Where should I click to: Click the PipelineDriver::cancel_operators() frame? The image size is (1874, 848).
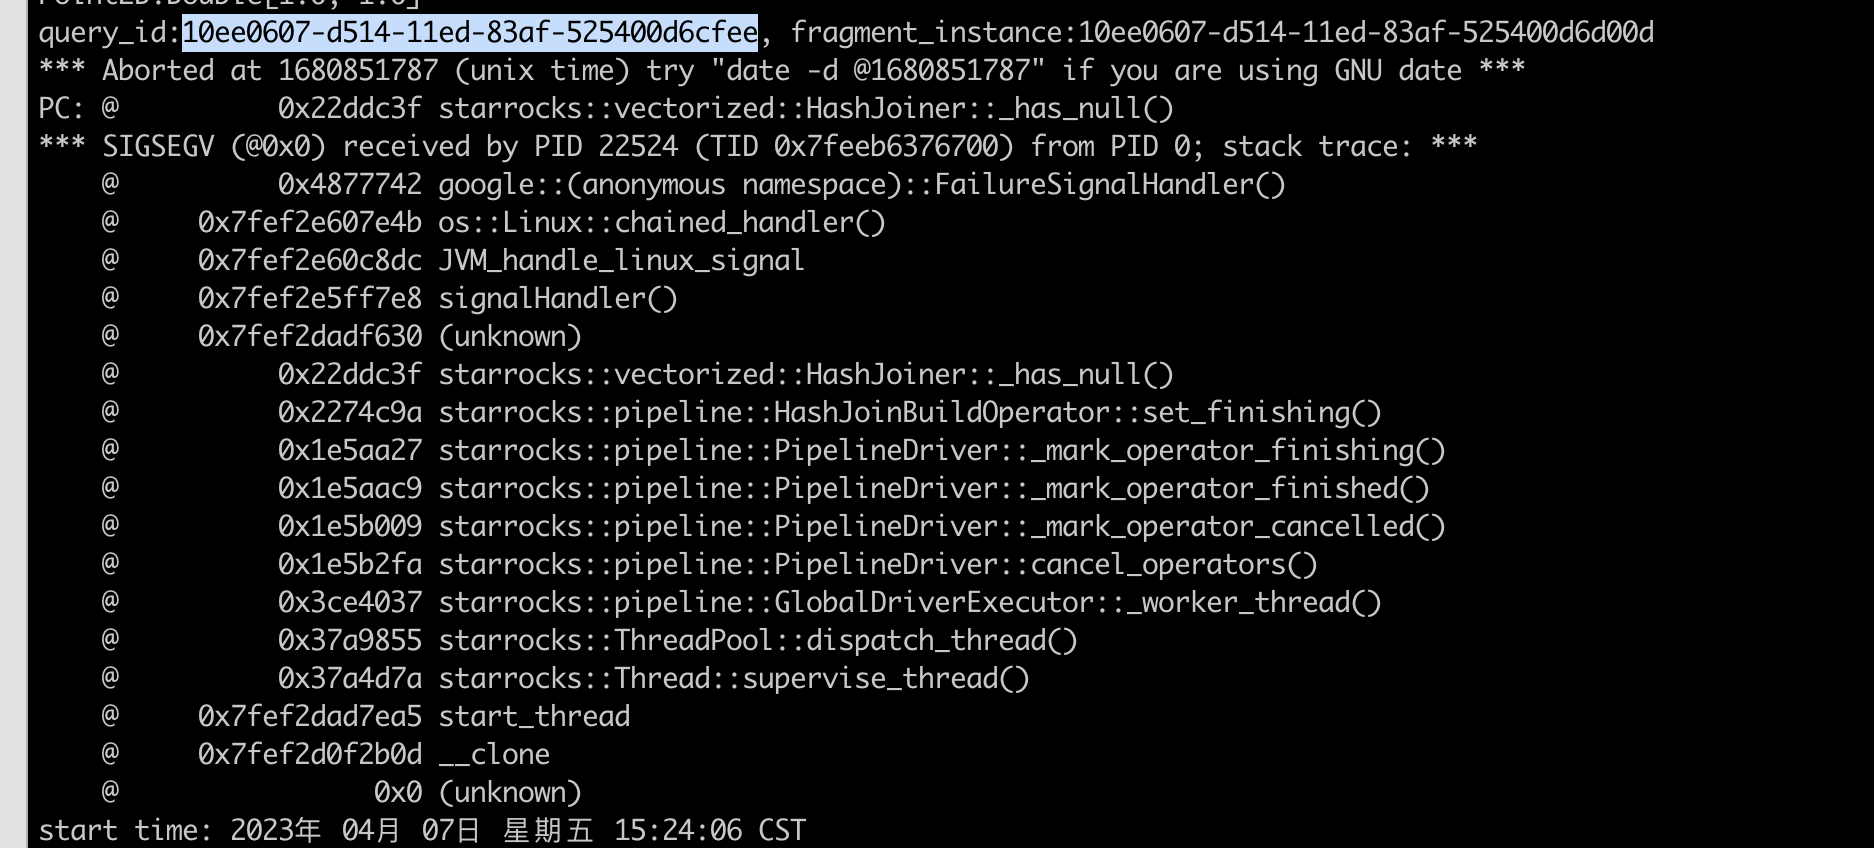(878, 565)
